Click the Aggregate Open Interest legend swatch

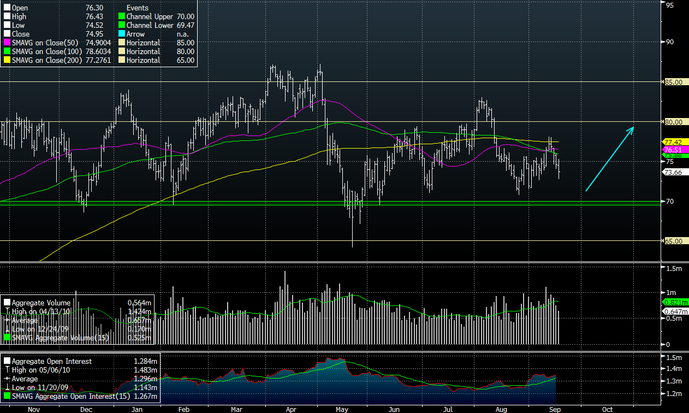[7, 361]
